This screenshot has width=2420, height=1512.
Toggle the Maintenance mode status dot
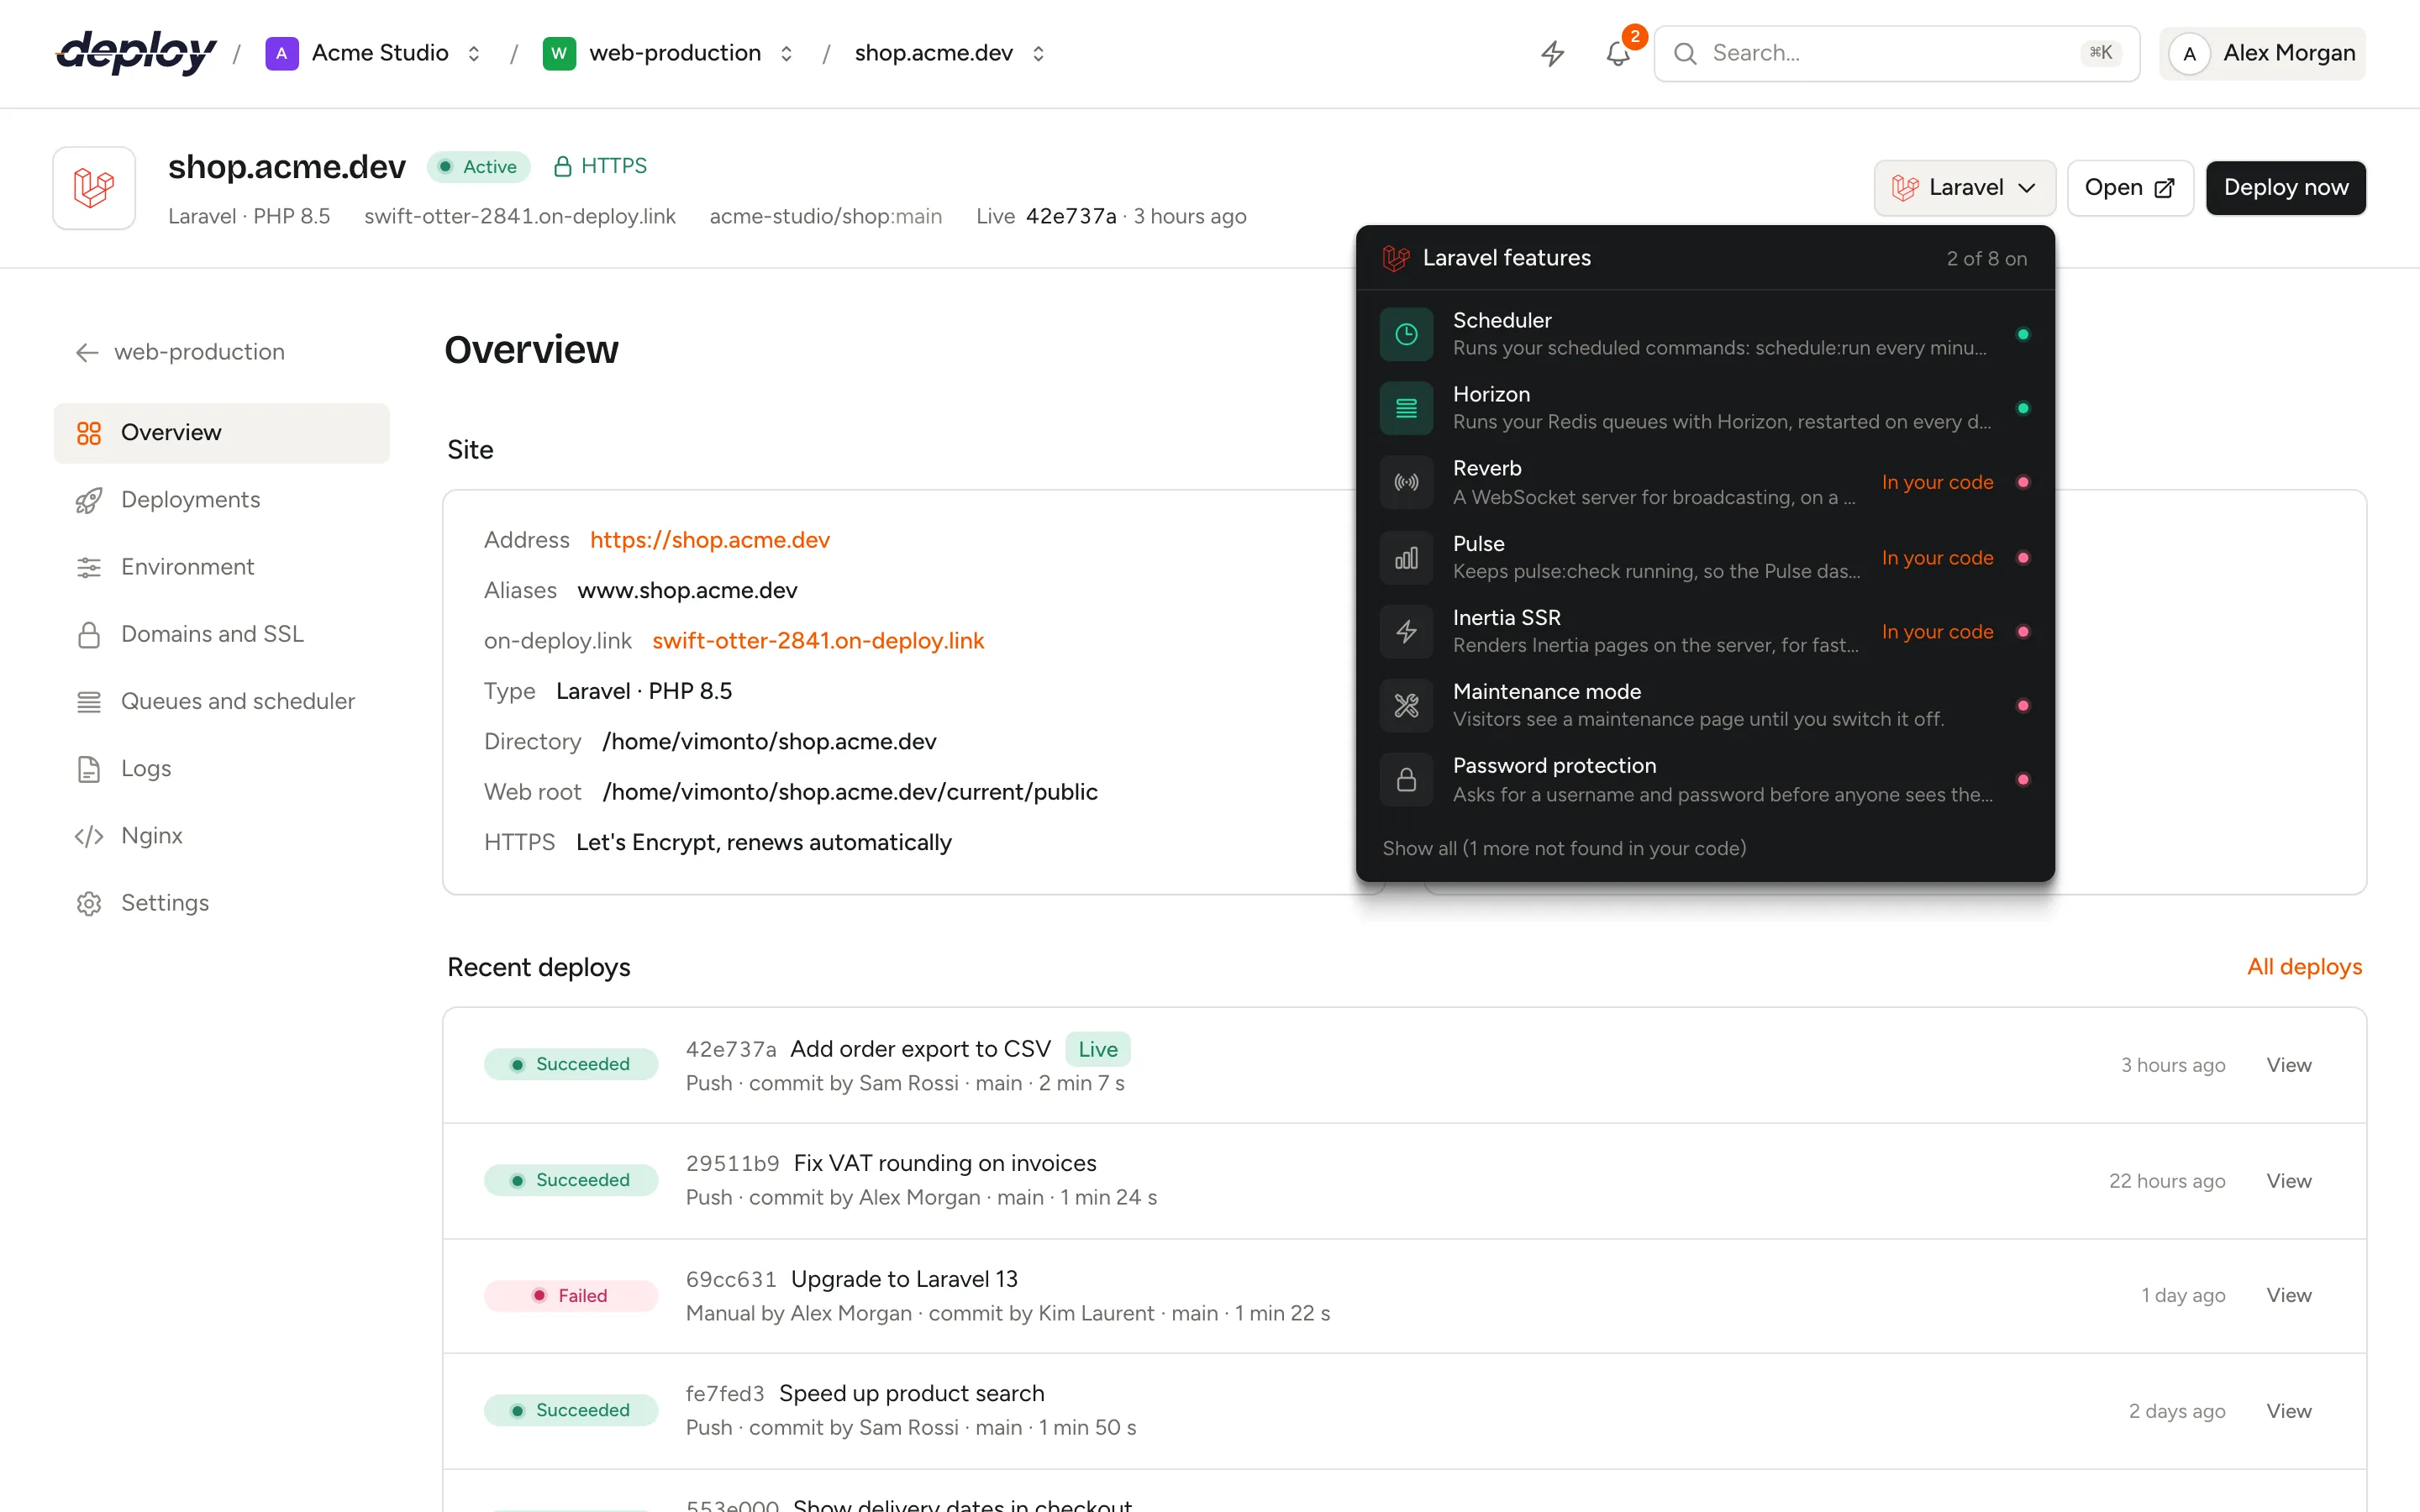[x=2022, y=706]
